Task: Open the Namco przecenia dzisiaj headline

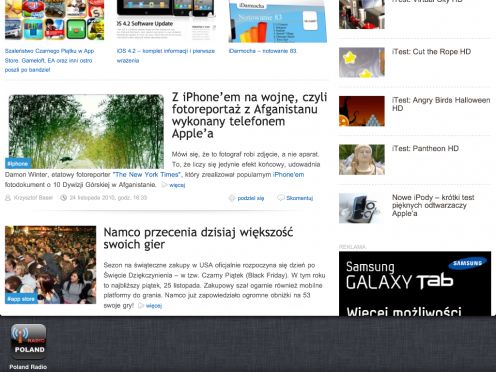Action: click(198, 238)
